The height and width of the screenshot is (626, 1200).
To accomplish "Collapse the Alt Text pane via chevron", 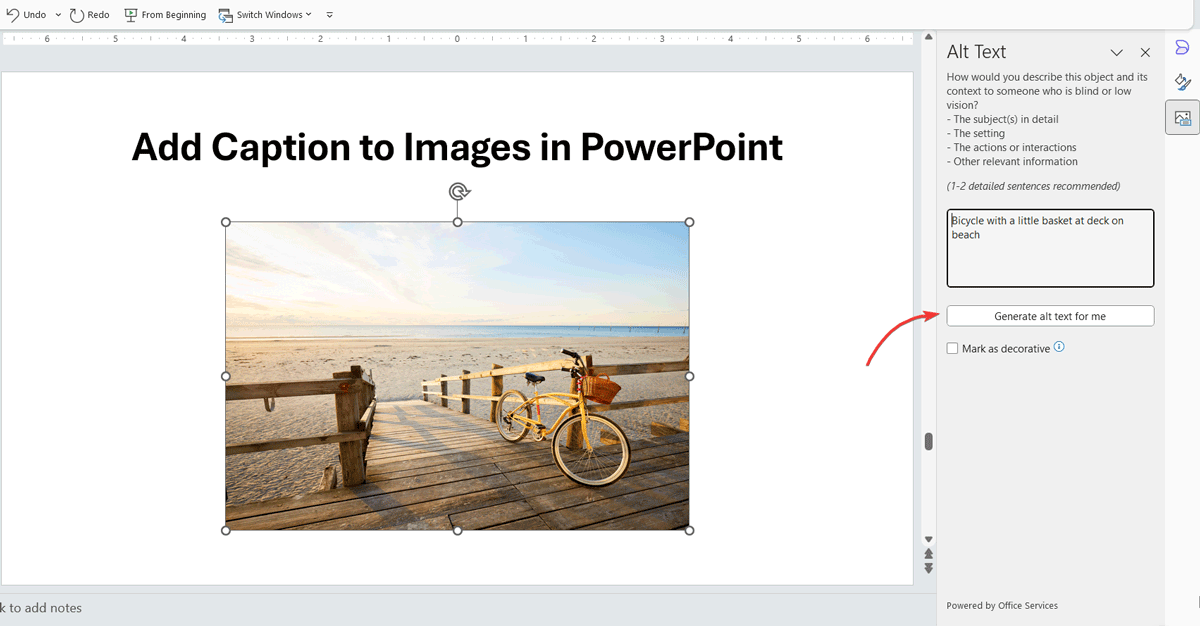I will [x=1117, y=52].
